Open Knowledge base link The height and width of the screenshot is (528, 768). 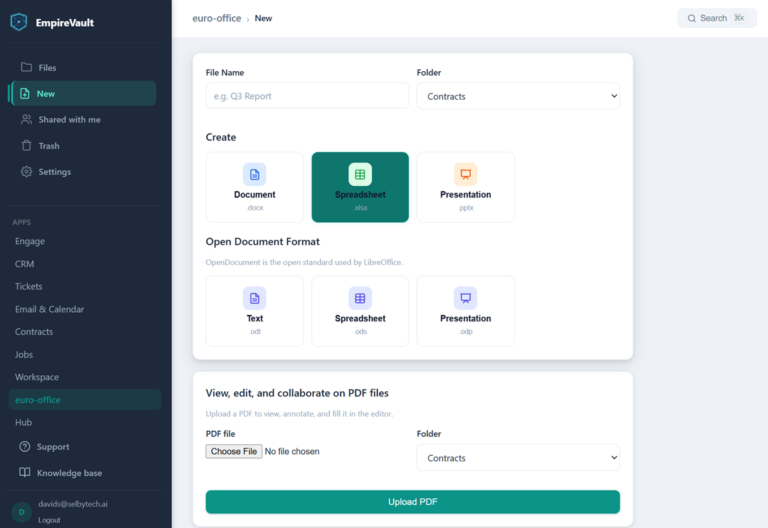(x=85, y=473)
